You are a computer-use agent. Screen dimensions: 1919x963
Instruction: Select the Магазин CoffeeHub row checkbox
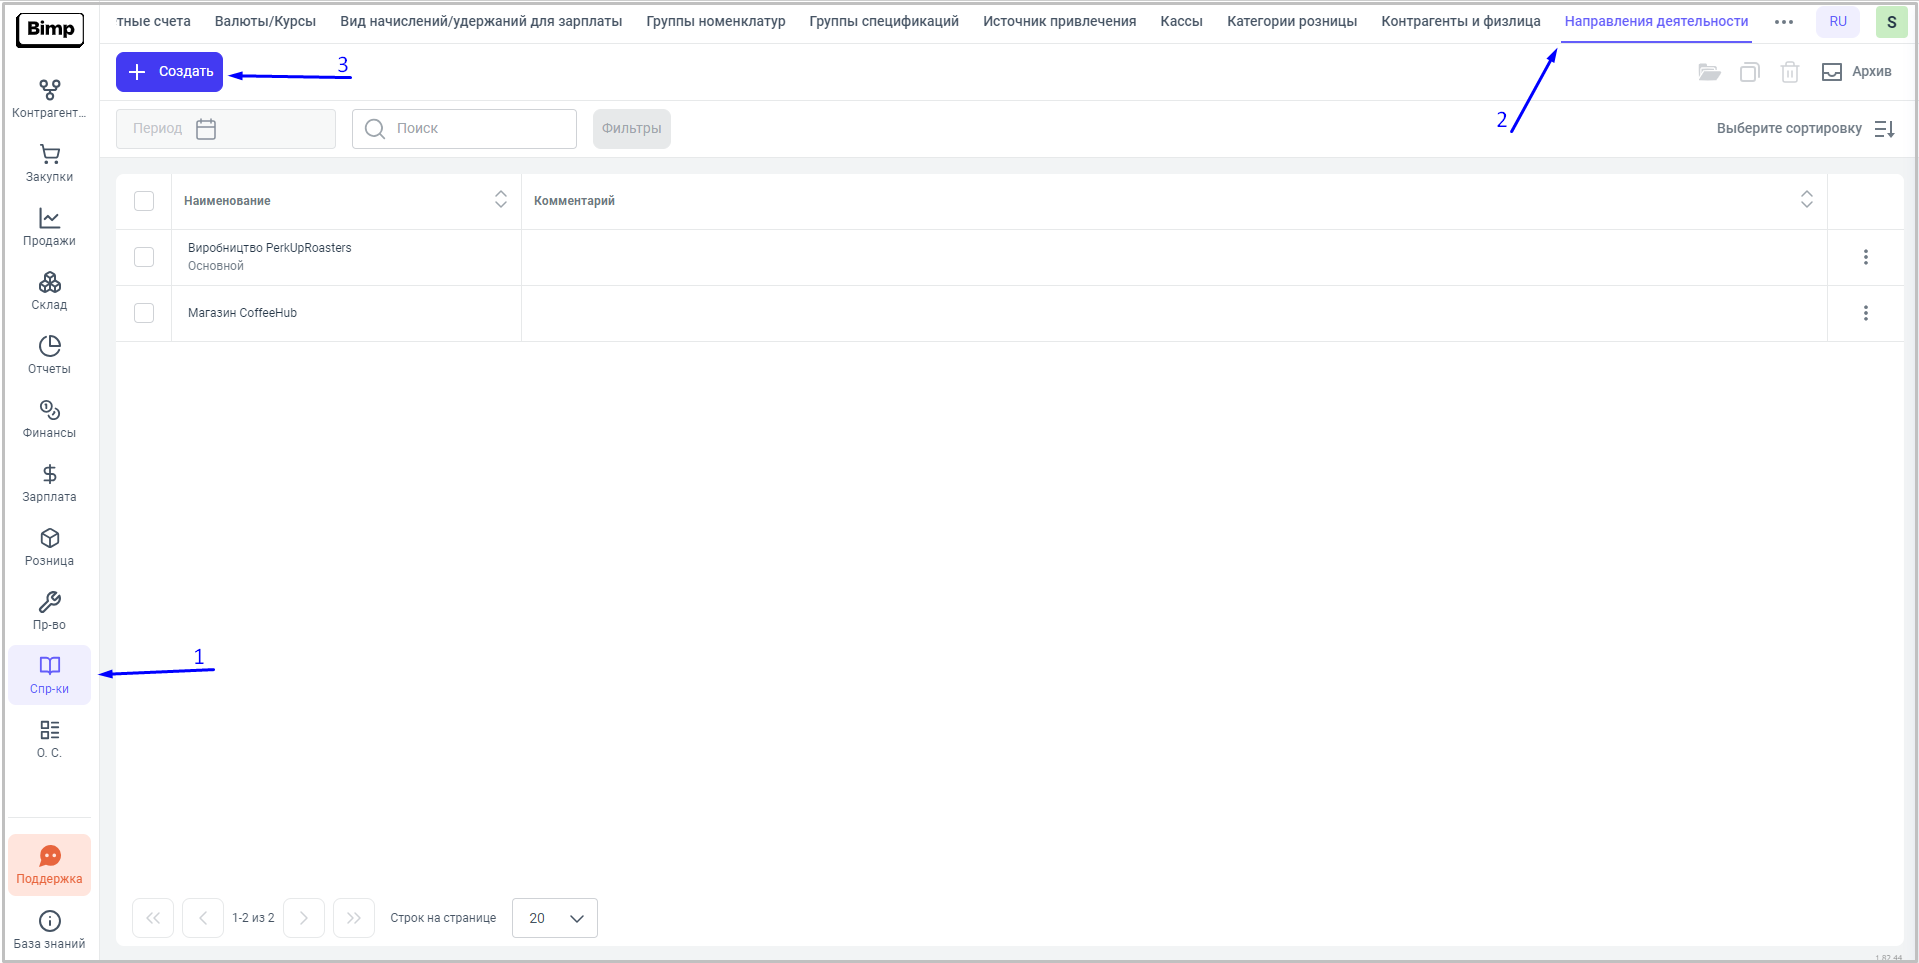(x=144, y=313)
